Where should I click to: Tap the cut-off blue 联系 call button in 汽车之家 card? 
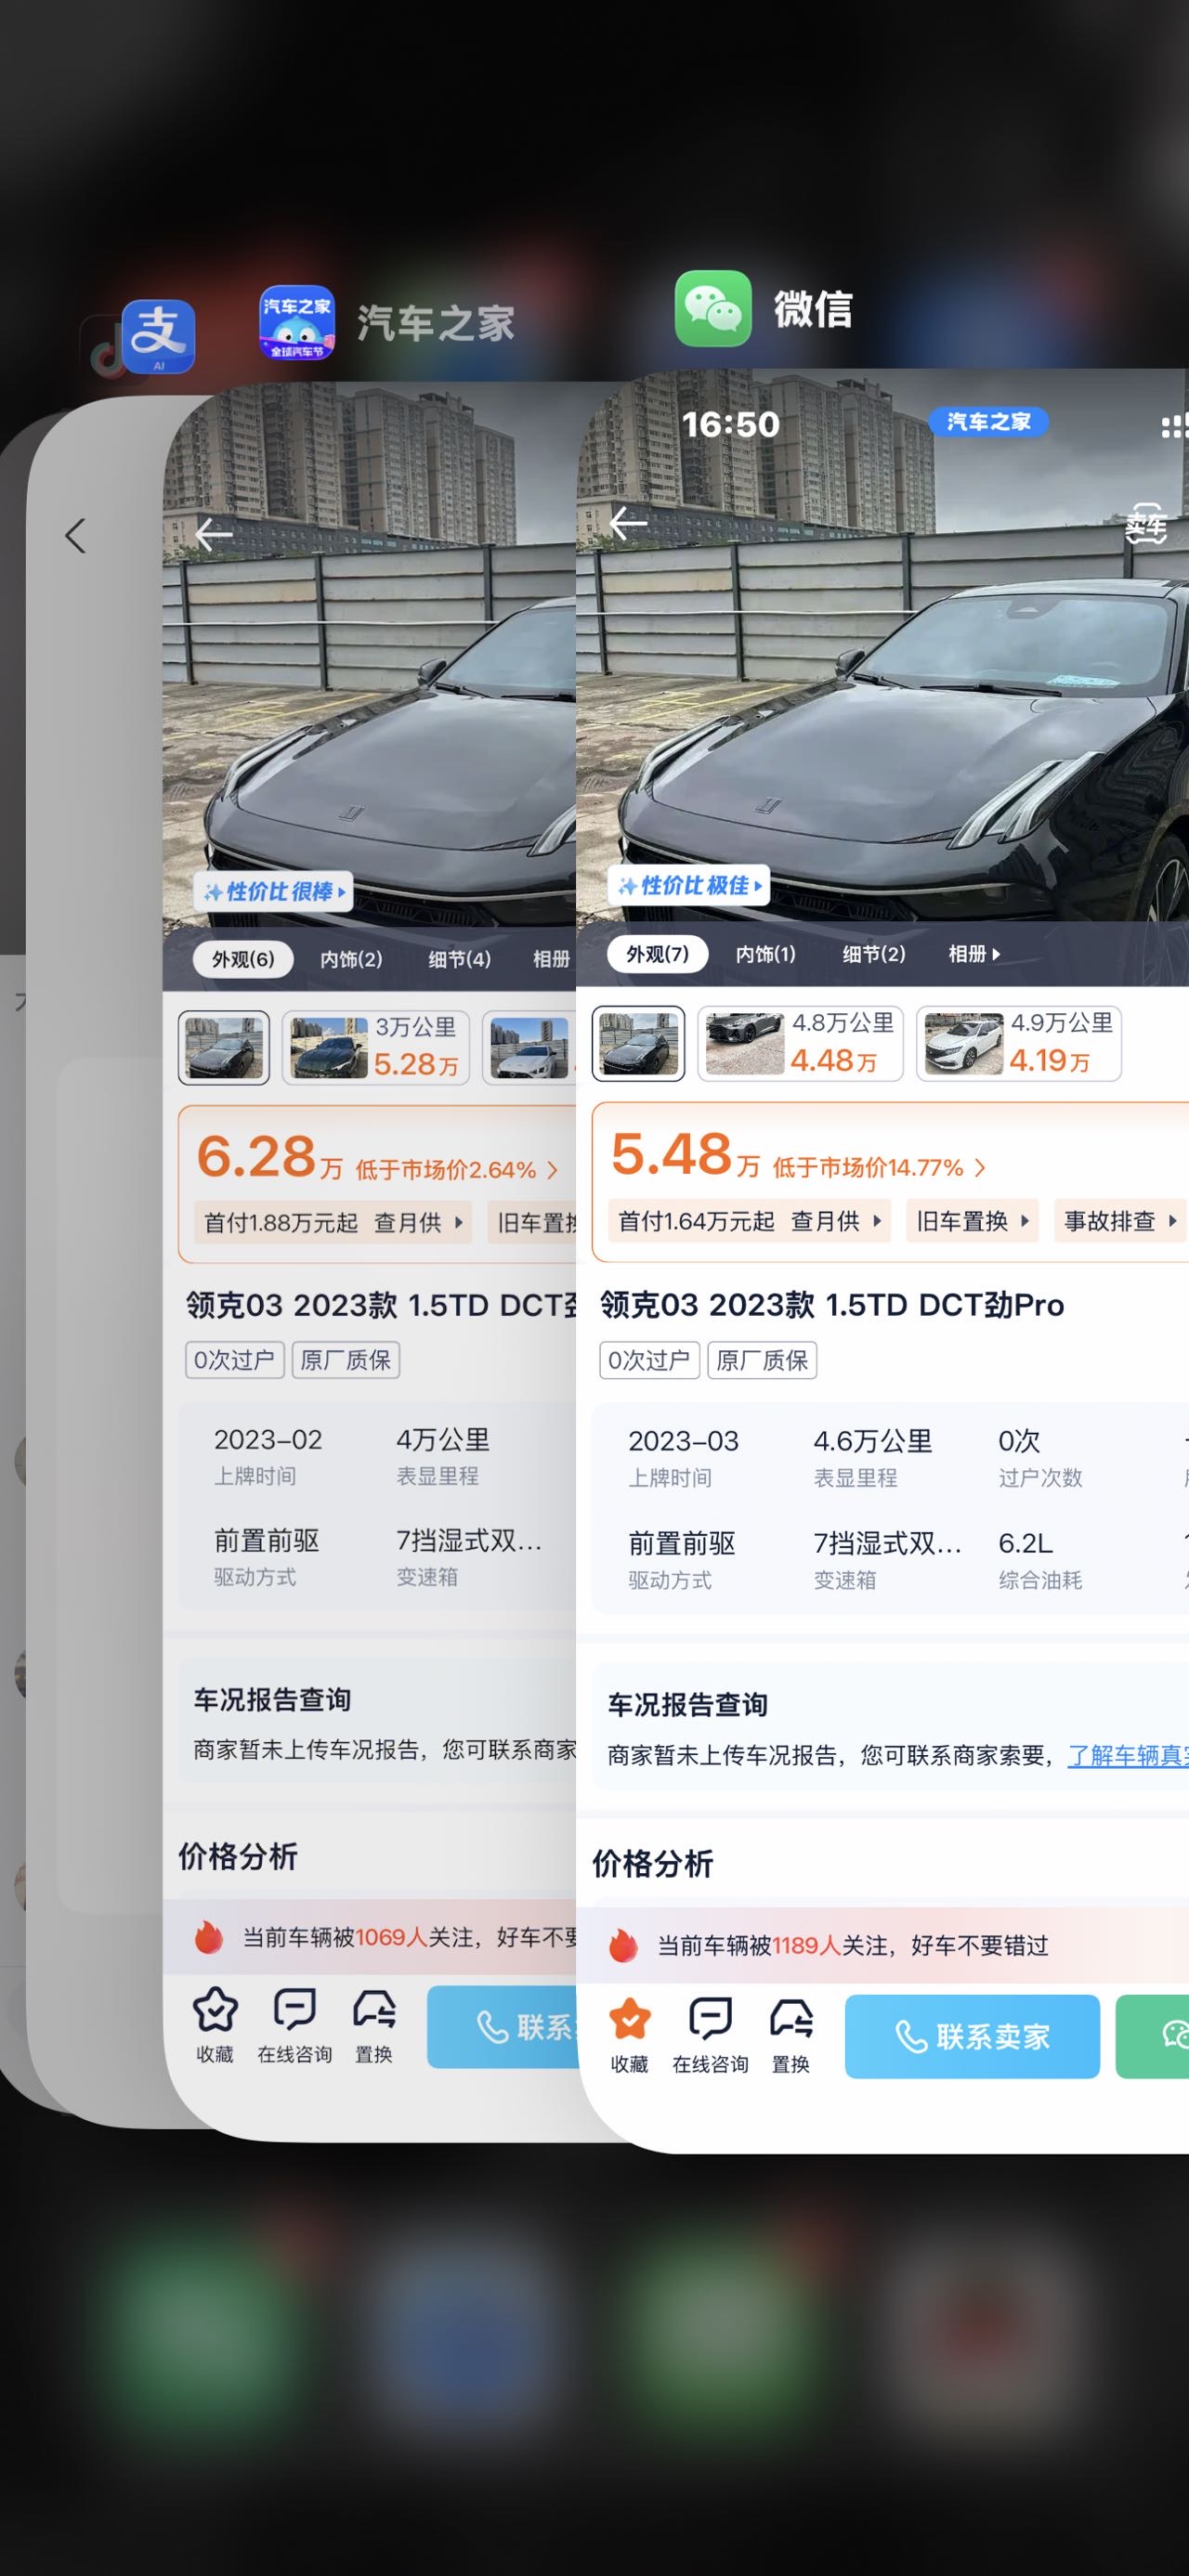click(x=502, y=2027)
